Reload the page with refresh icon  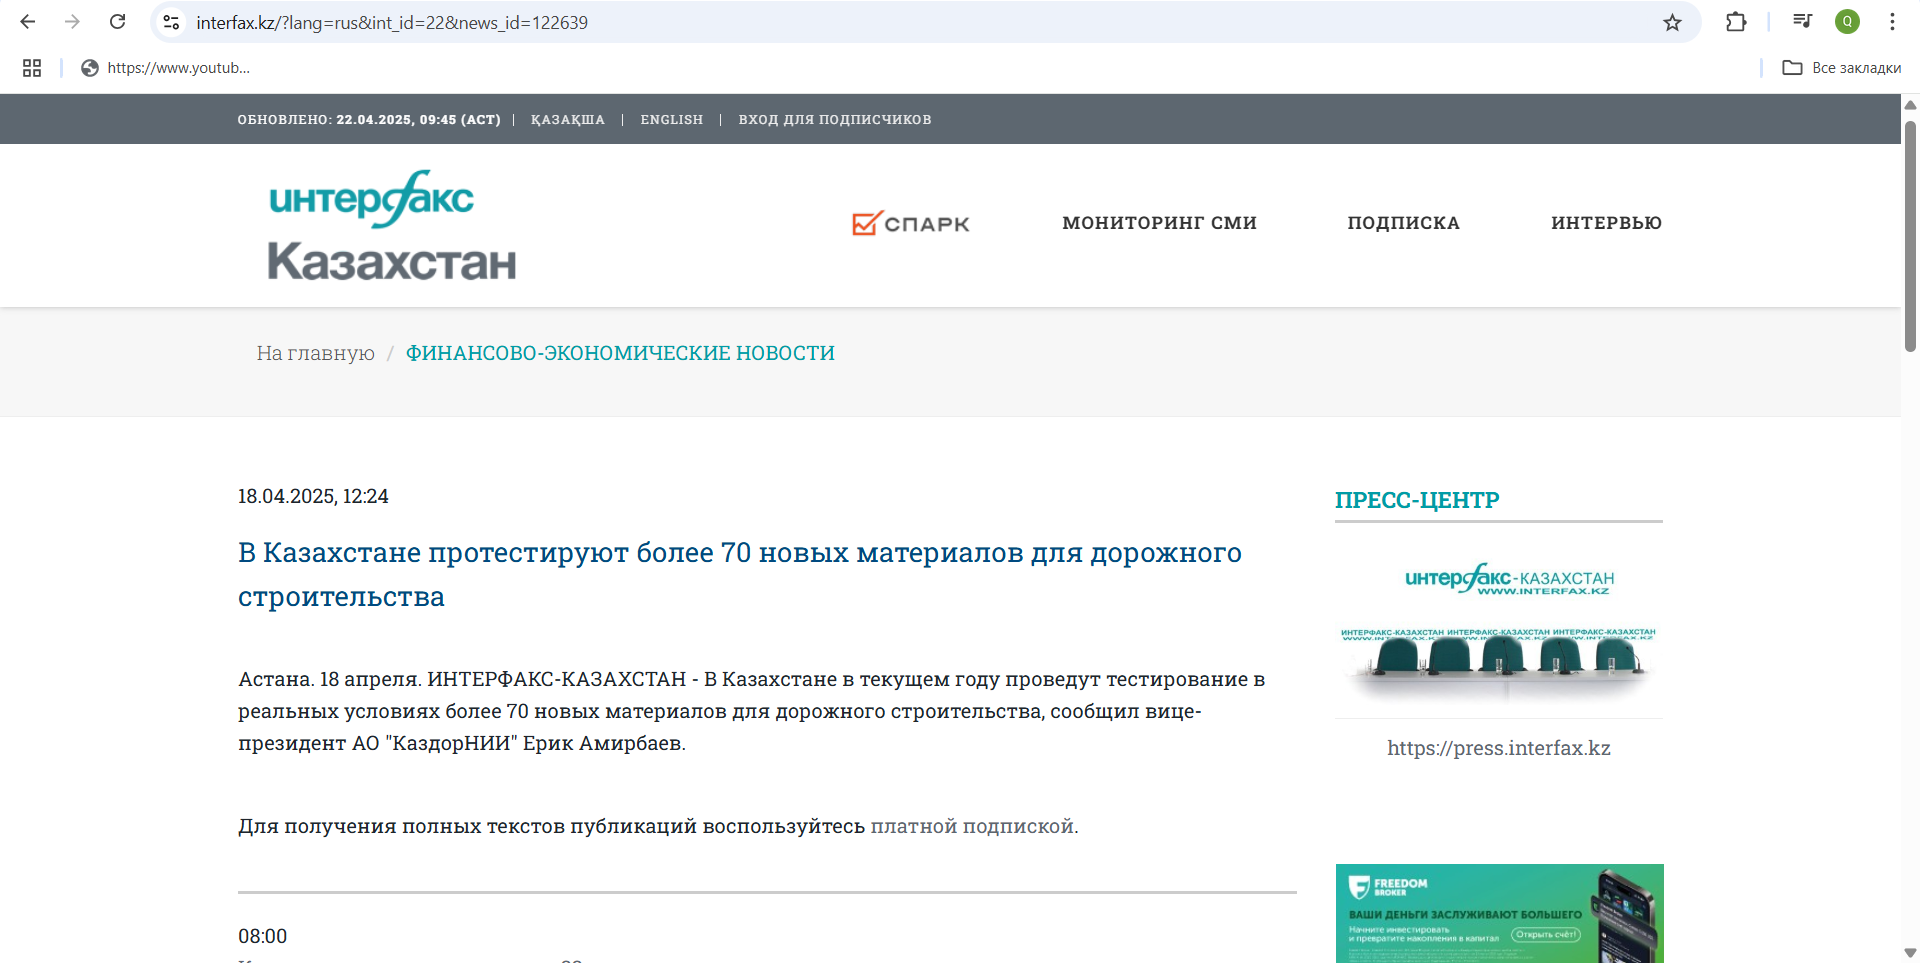117,22
